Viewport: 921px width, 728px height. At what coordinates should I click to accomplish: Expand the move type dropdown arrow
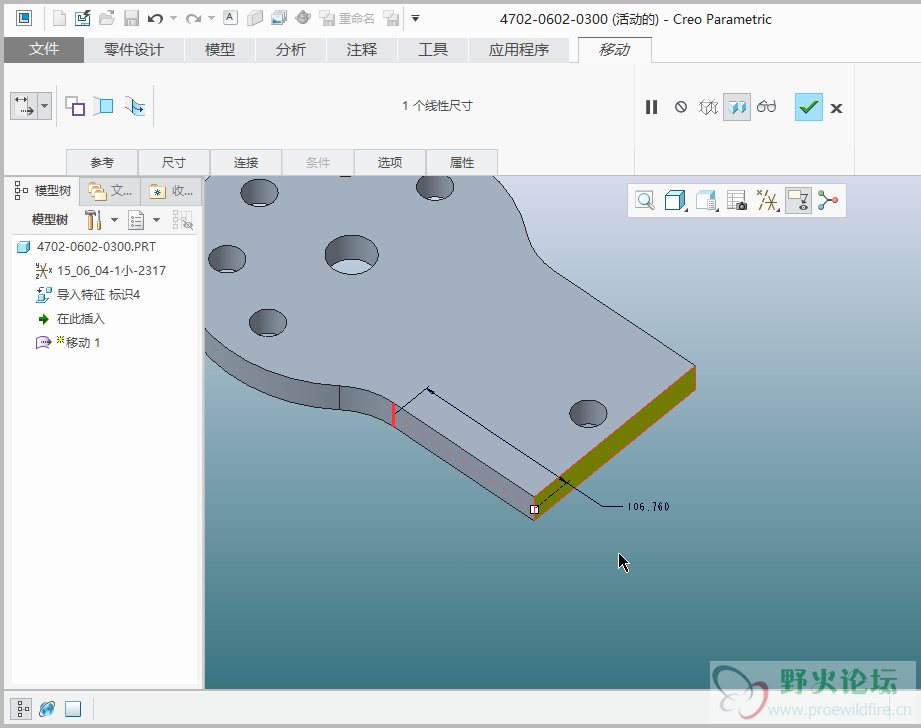[x=45, y=106]
